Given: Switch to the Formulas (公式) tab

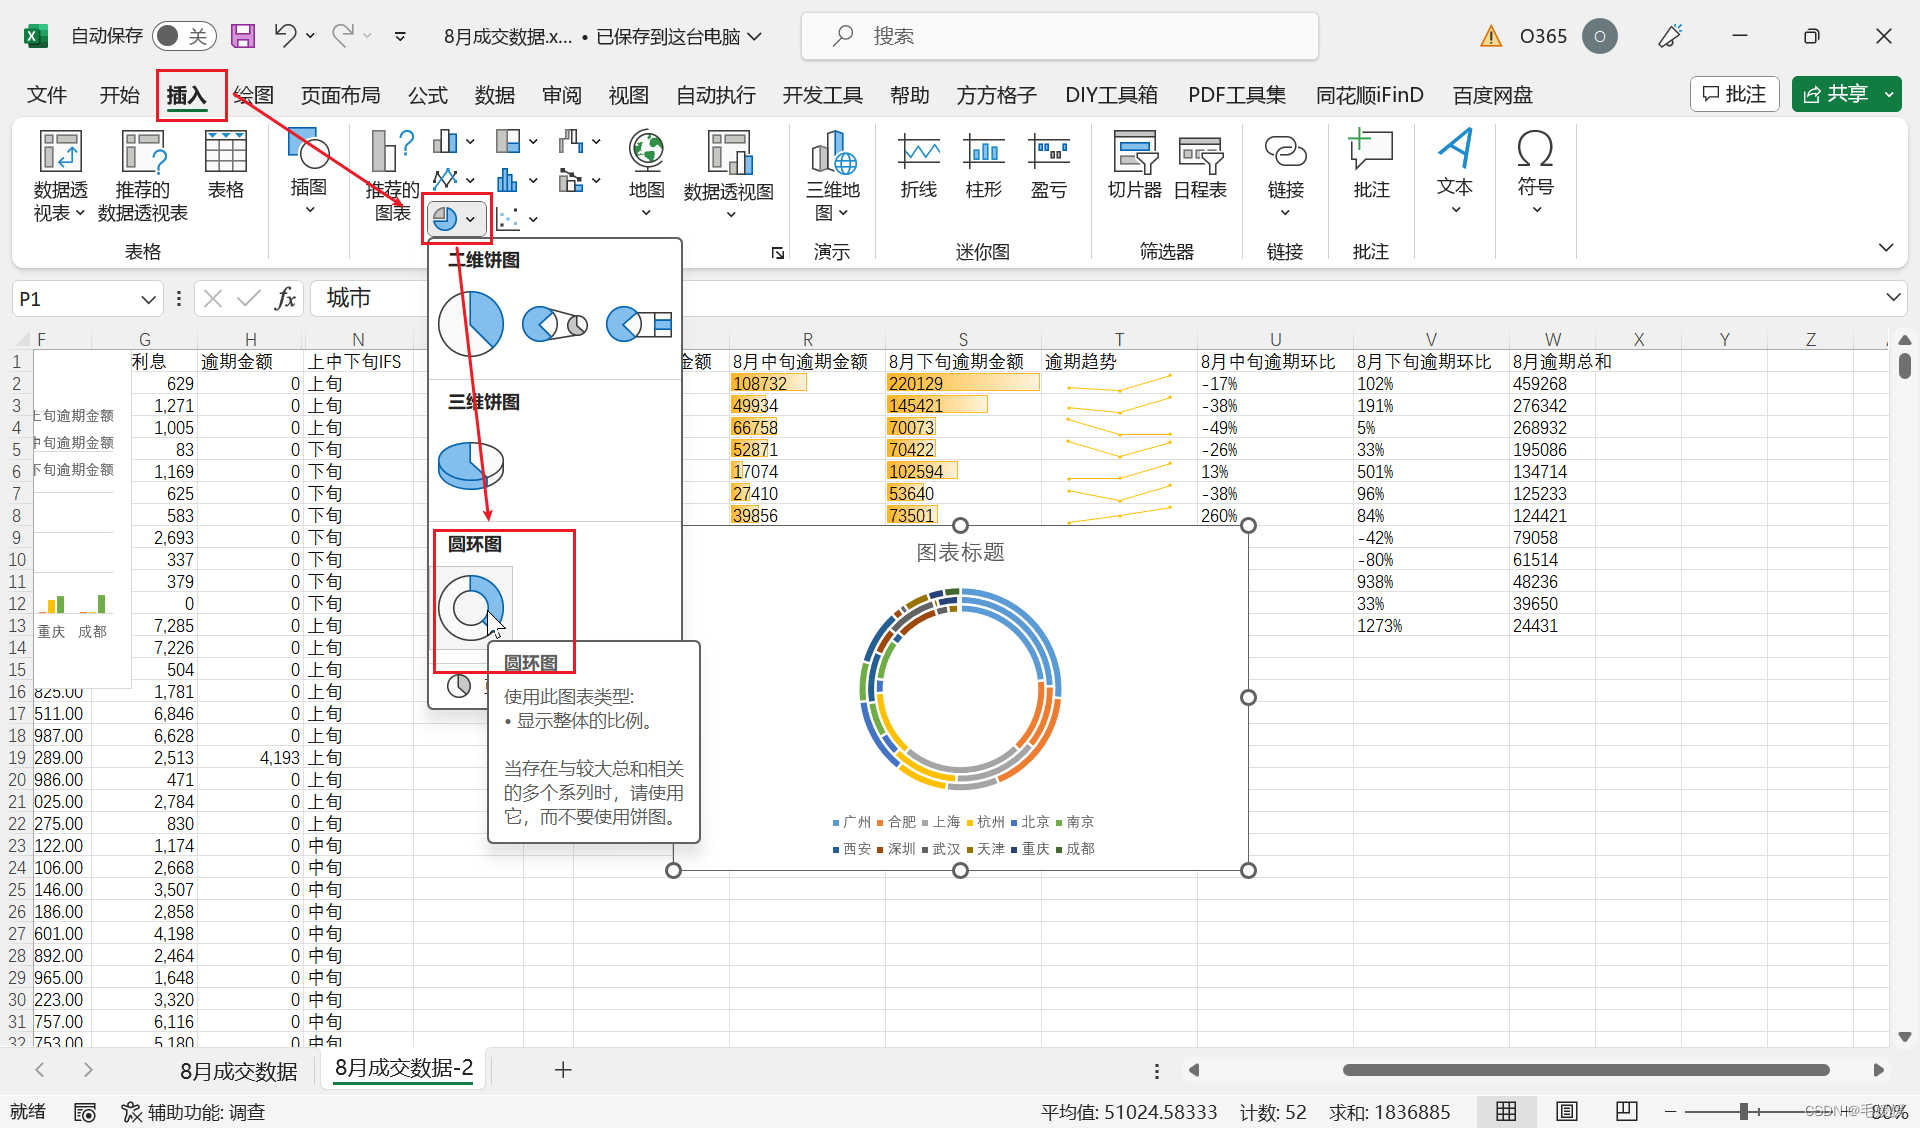Looking at the screenshot, I should tap(428, 95).
